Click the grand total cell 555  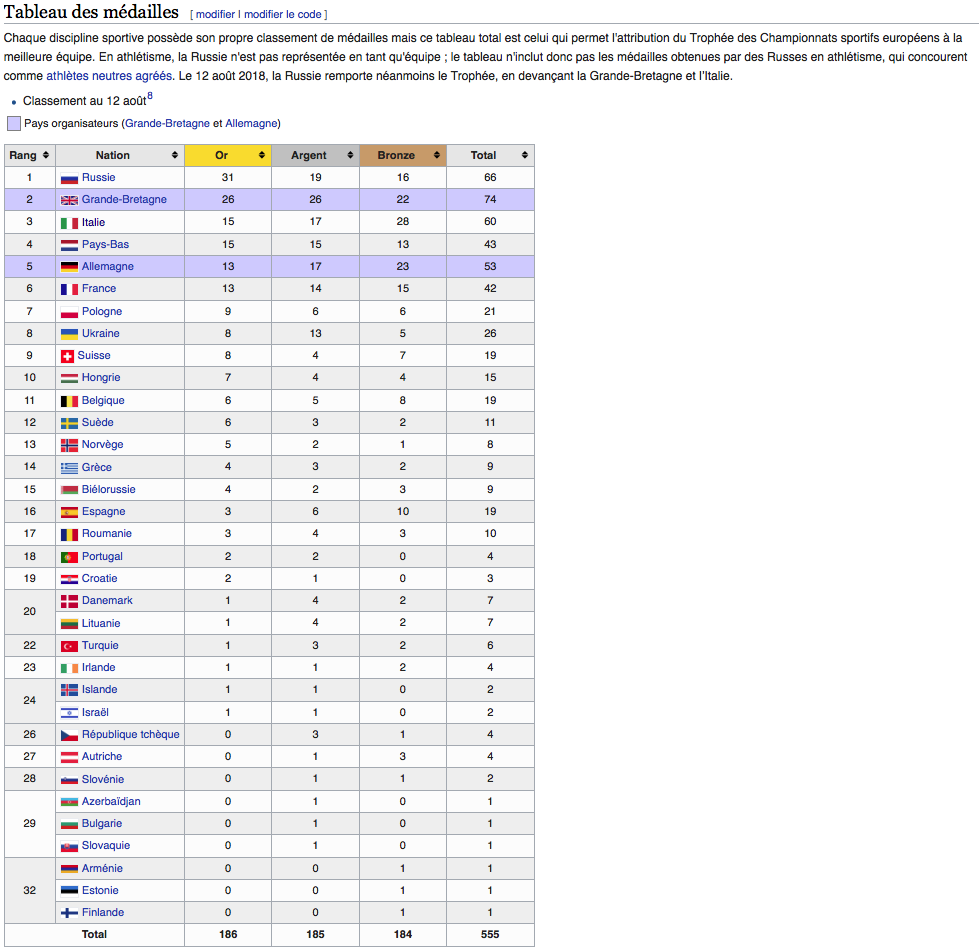(x=490, y=934)
